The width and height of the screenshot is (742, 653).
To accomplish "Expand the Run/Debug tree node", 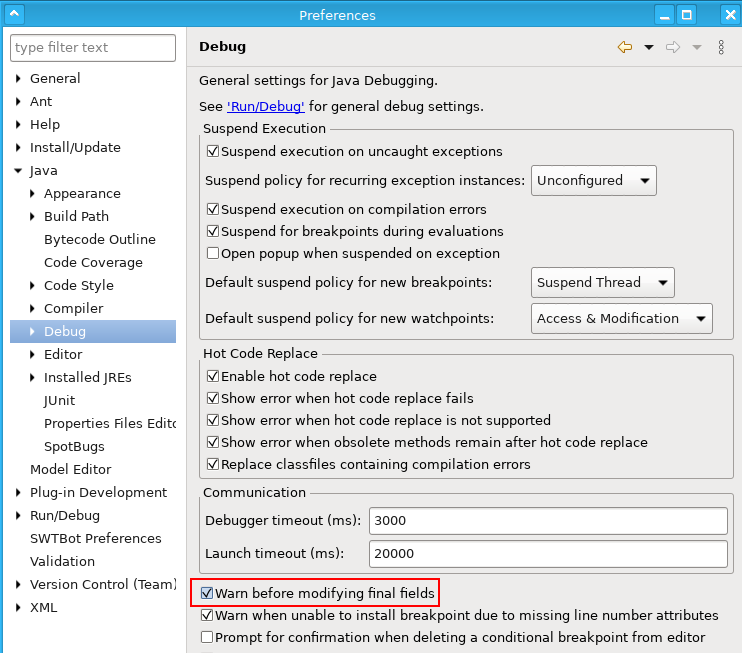I will click(18, 515).
